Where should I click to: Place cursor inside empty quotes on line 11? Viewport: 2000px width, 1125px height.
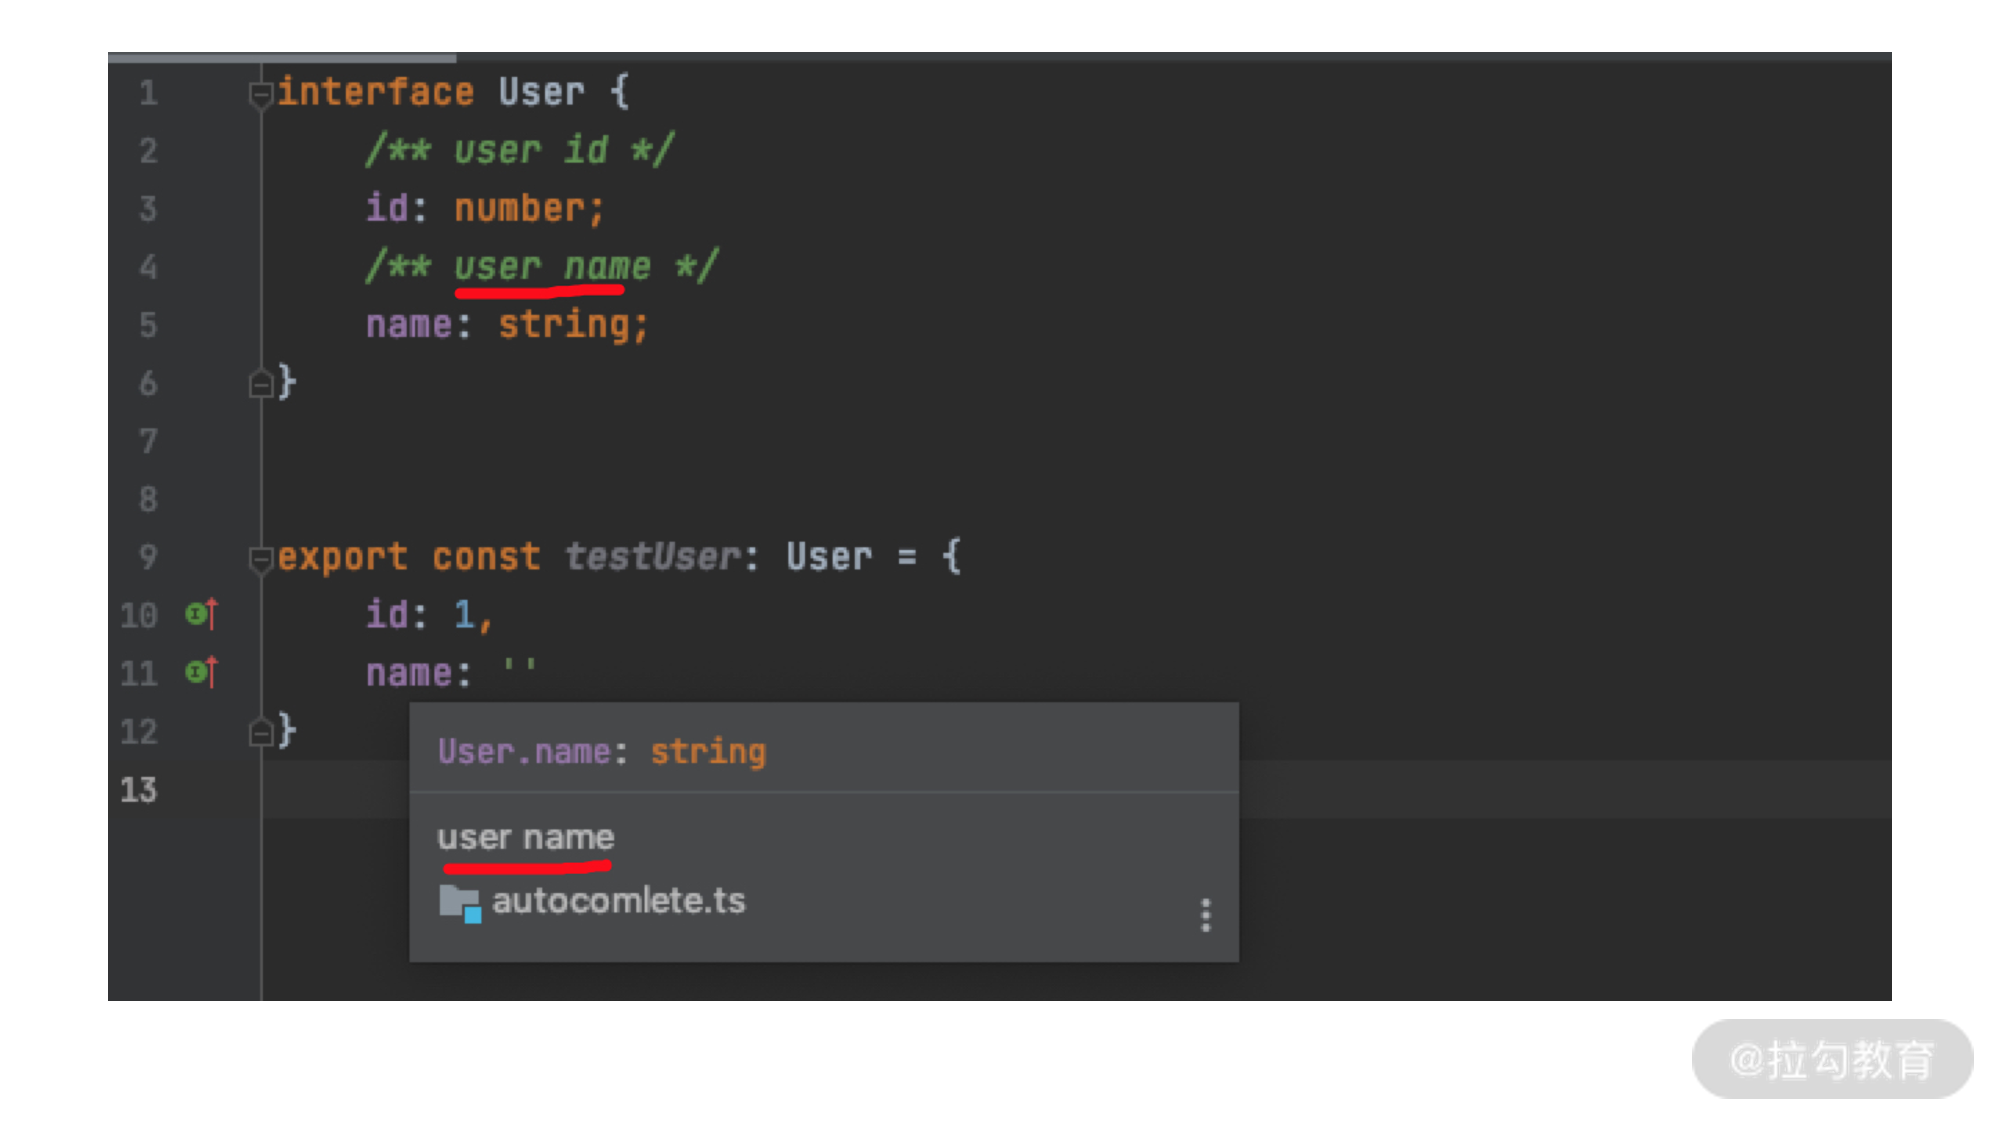coord(520,670)
